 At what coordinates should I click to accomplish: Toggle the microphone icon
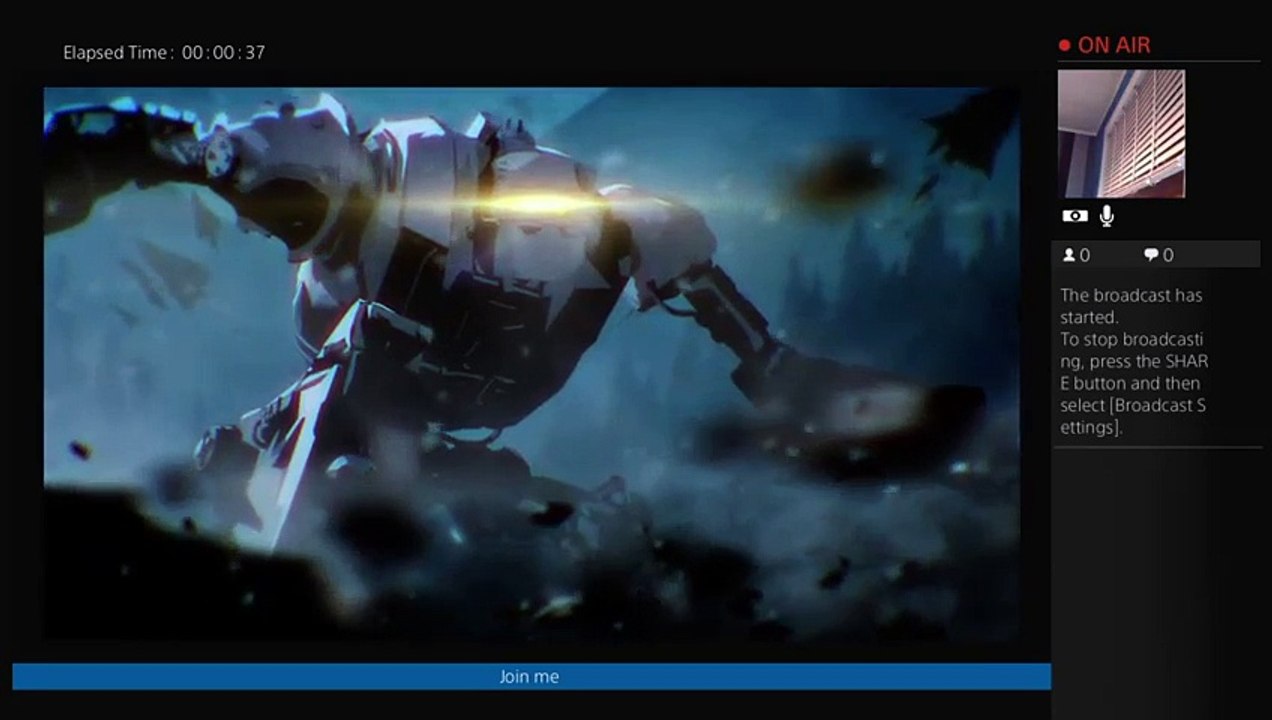pos(1107,215)
